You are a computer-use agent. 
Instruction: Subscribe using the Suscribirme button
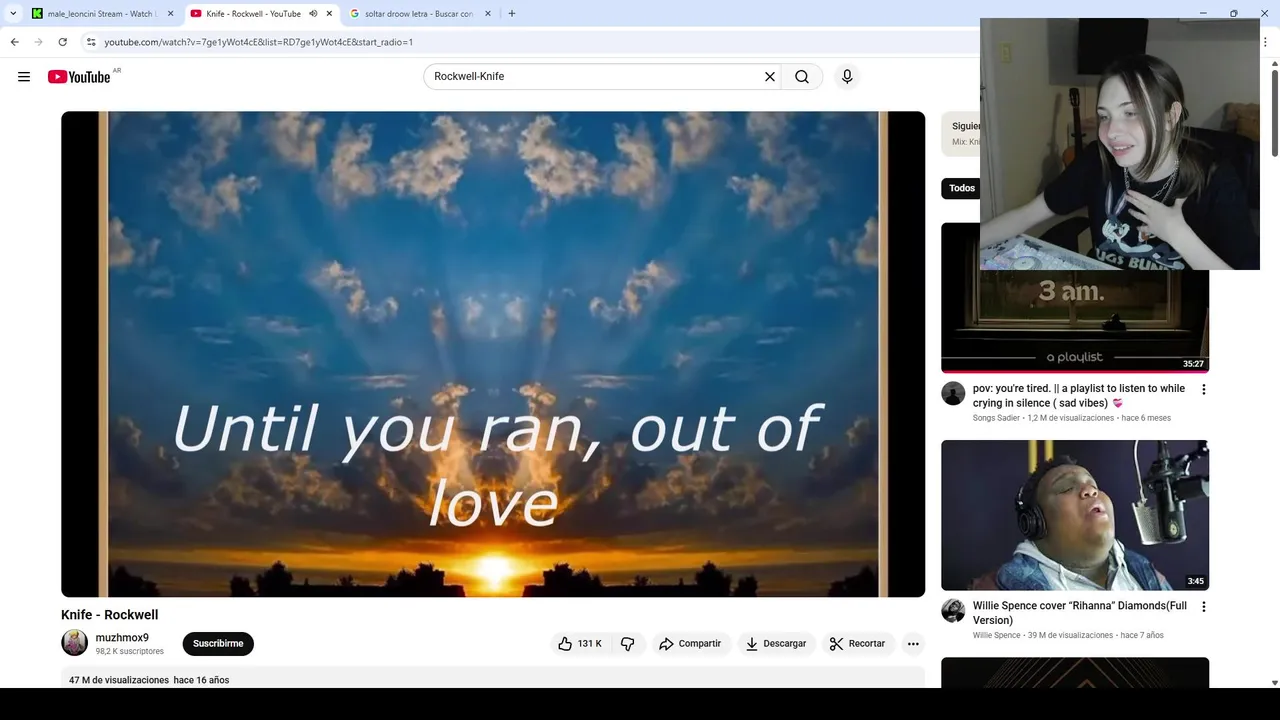(218, 644)
